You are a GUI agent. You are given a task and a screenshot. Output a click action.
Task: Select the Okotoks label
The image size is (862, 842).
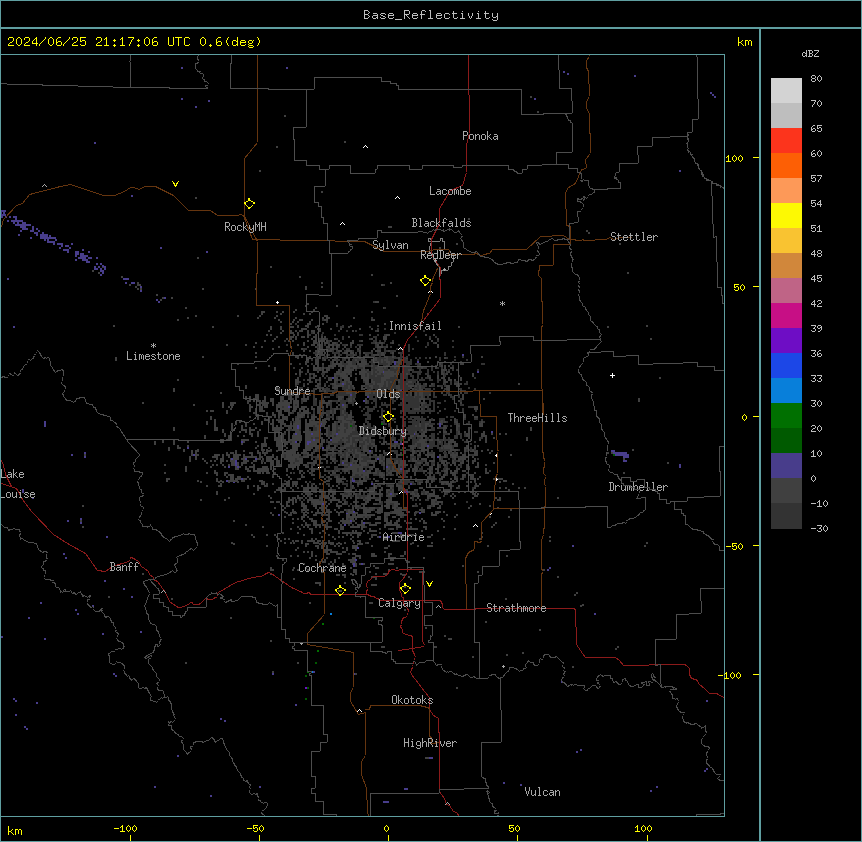412,700
